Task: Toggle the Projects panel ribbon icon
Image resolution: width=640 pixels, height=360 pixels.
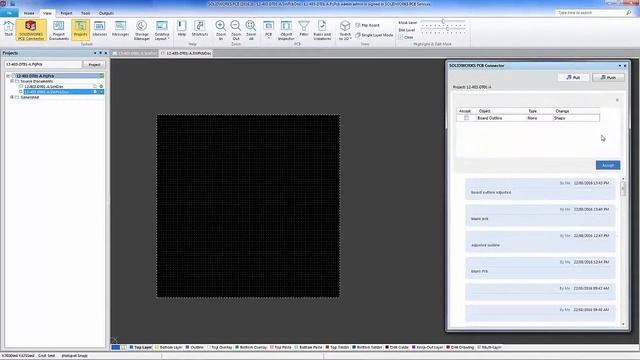Action: [x=80, y=29]
